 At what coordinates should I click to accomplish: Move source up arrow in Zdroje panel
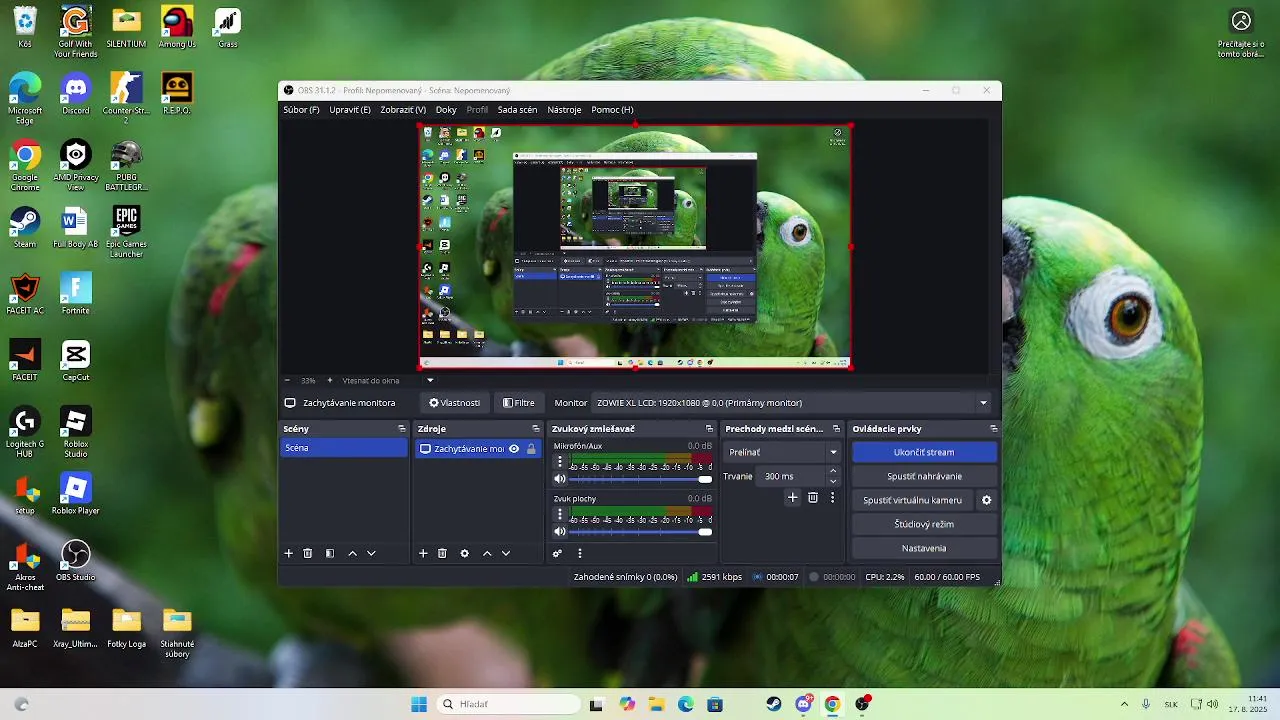pyautogui.click(x=487, y=553)
